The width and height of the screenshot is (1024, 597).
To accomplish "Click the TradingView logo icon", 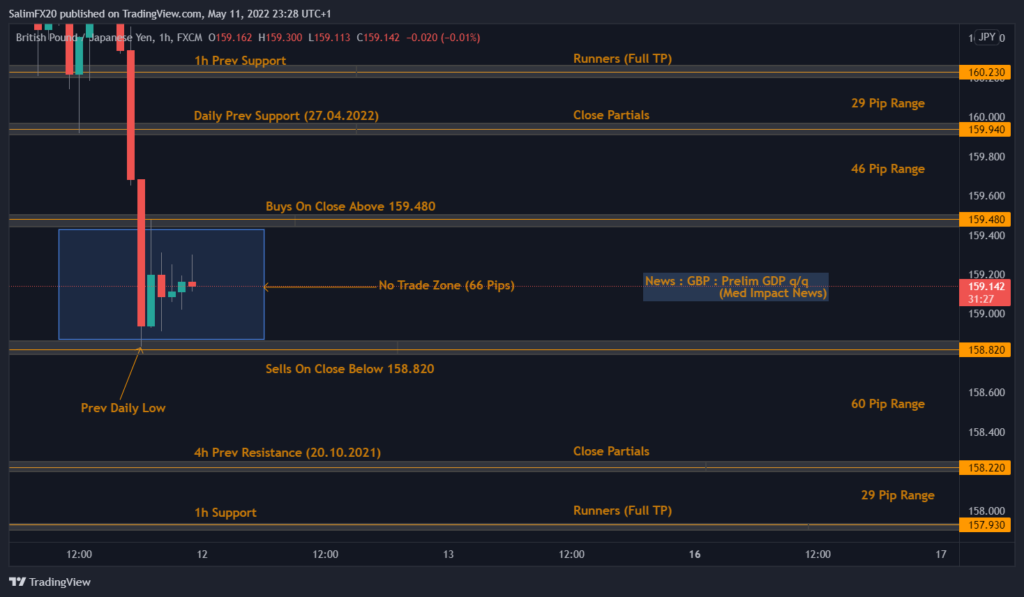I will coord(17,582).
